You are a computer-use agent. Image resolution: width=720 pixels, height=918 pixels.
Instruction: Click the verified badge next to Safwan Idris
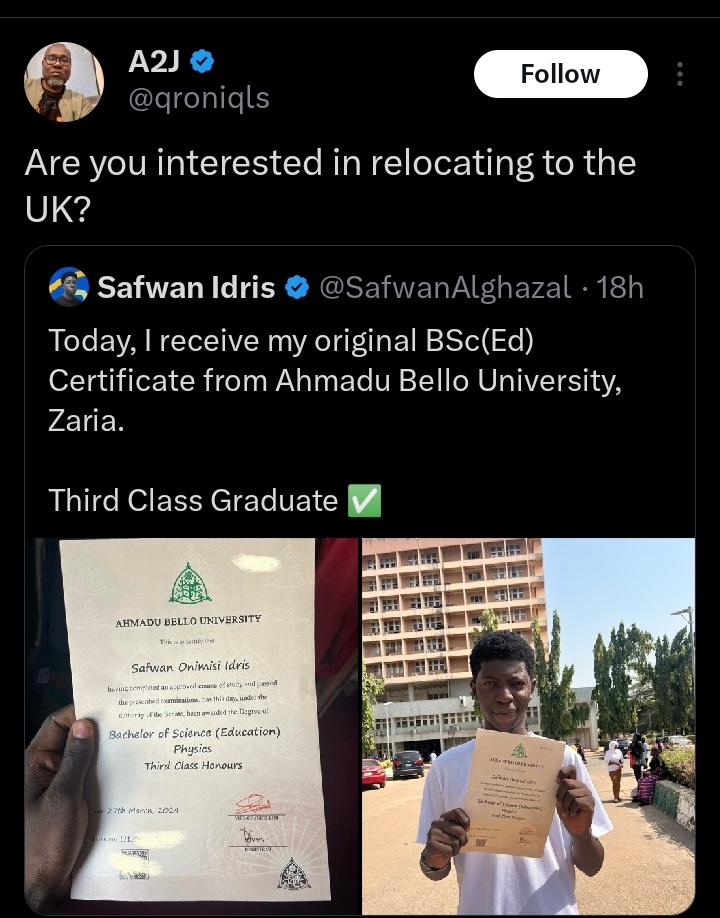point(297,288)
